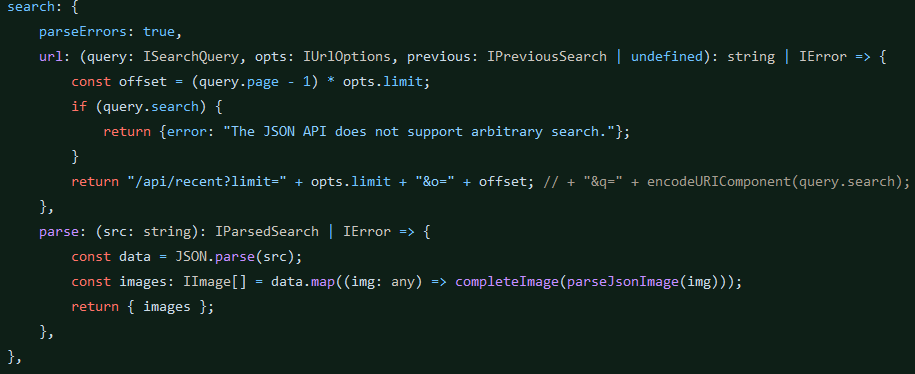Click the 'parse' property name
This screenshot has width=915, height=374.
59,232
